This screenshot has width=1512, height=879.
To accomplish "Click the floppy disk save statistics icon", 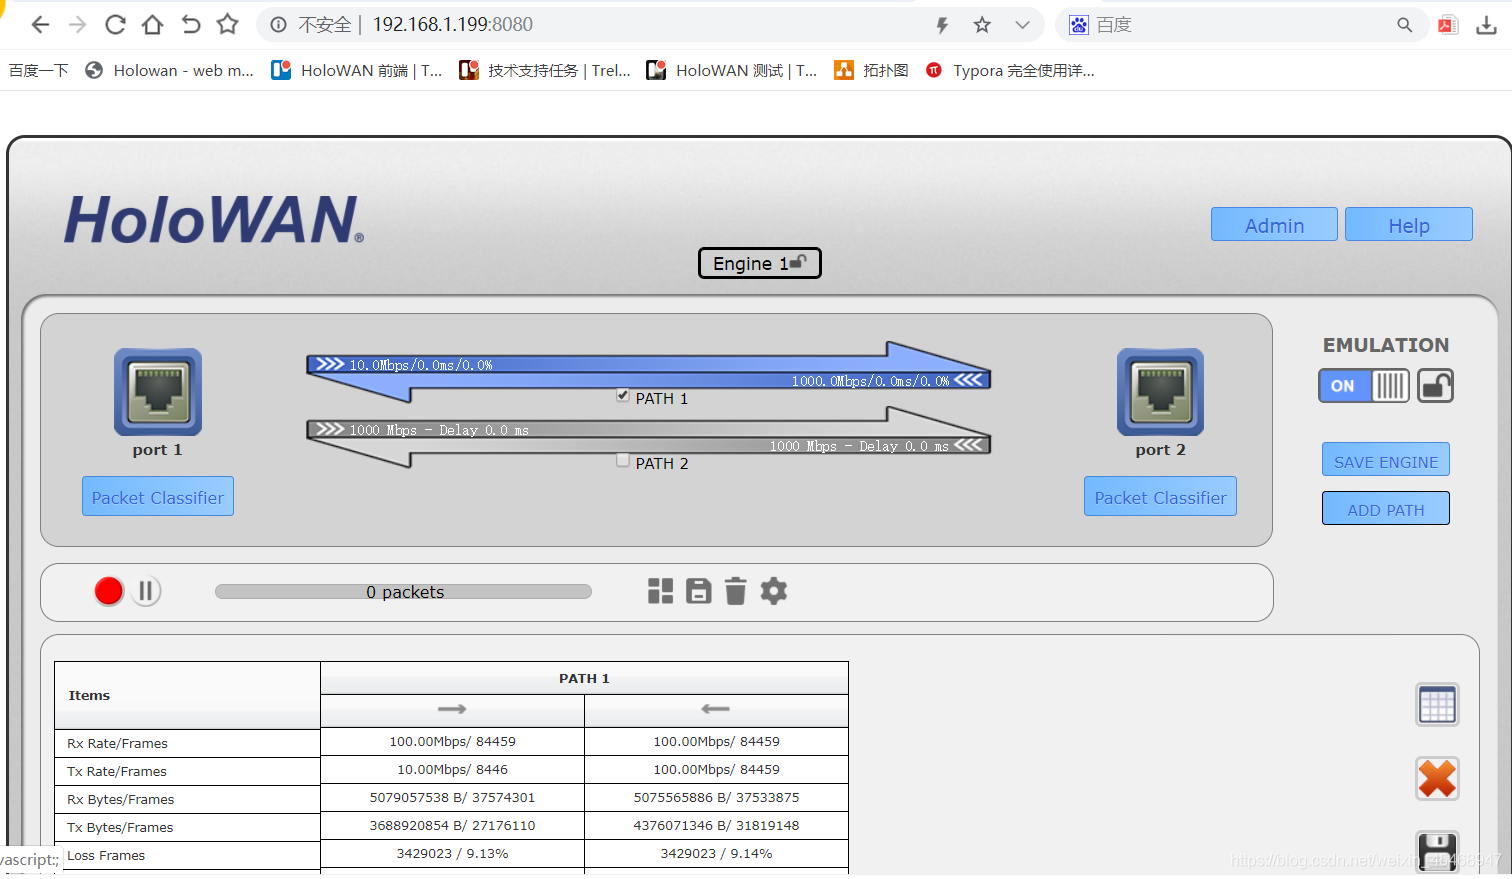I will coord(1437,852).
